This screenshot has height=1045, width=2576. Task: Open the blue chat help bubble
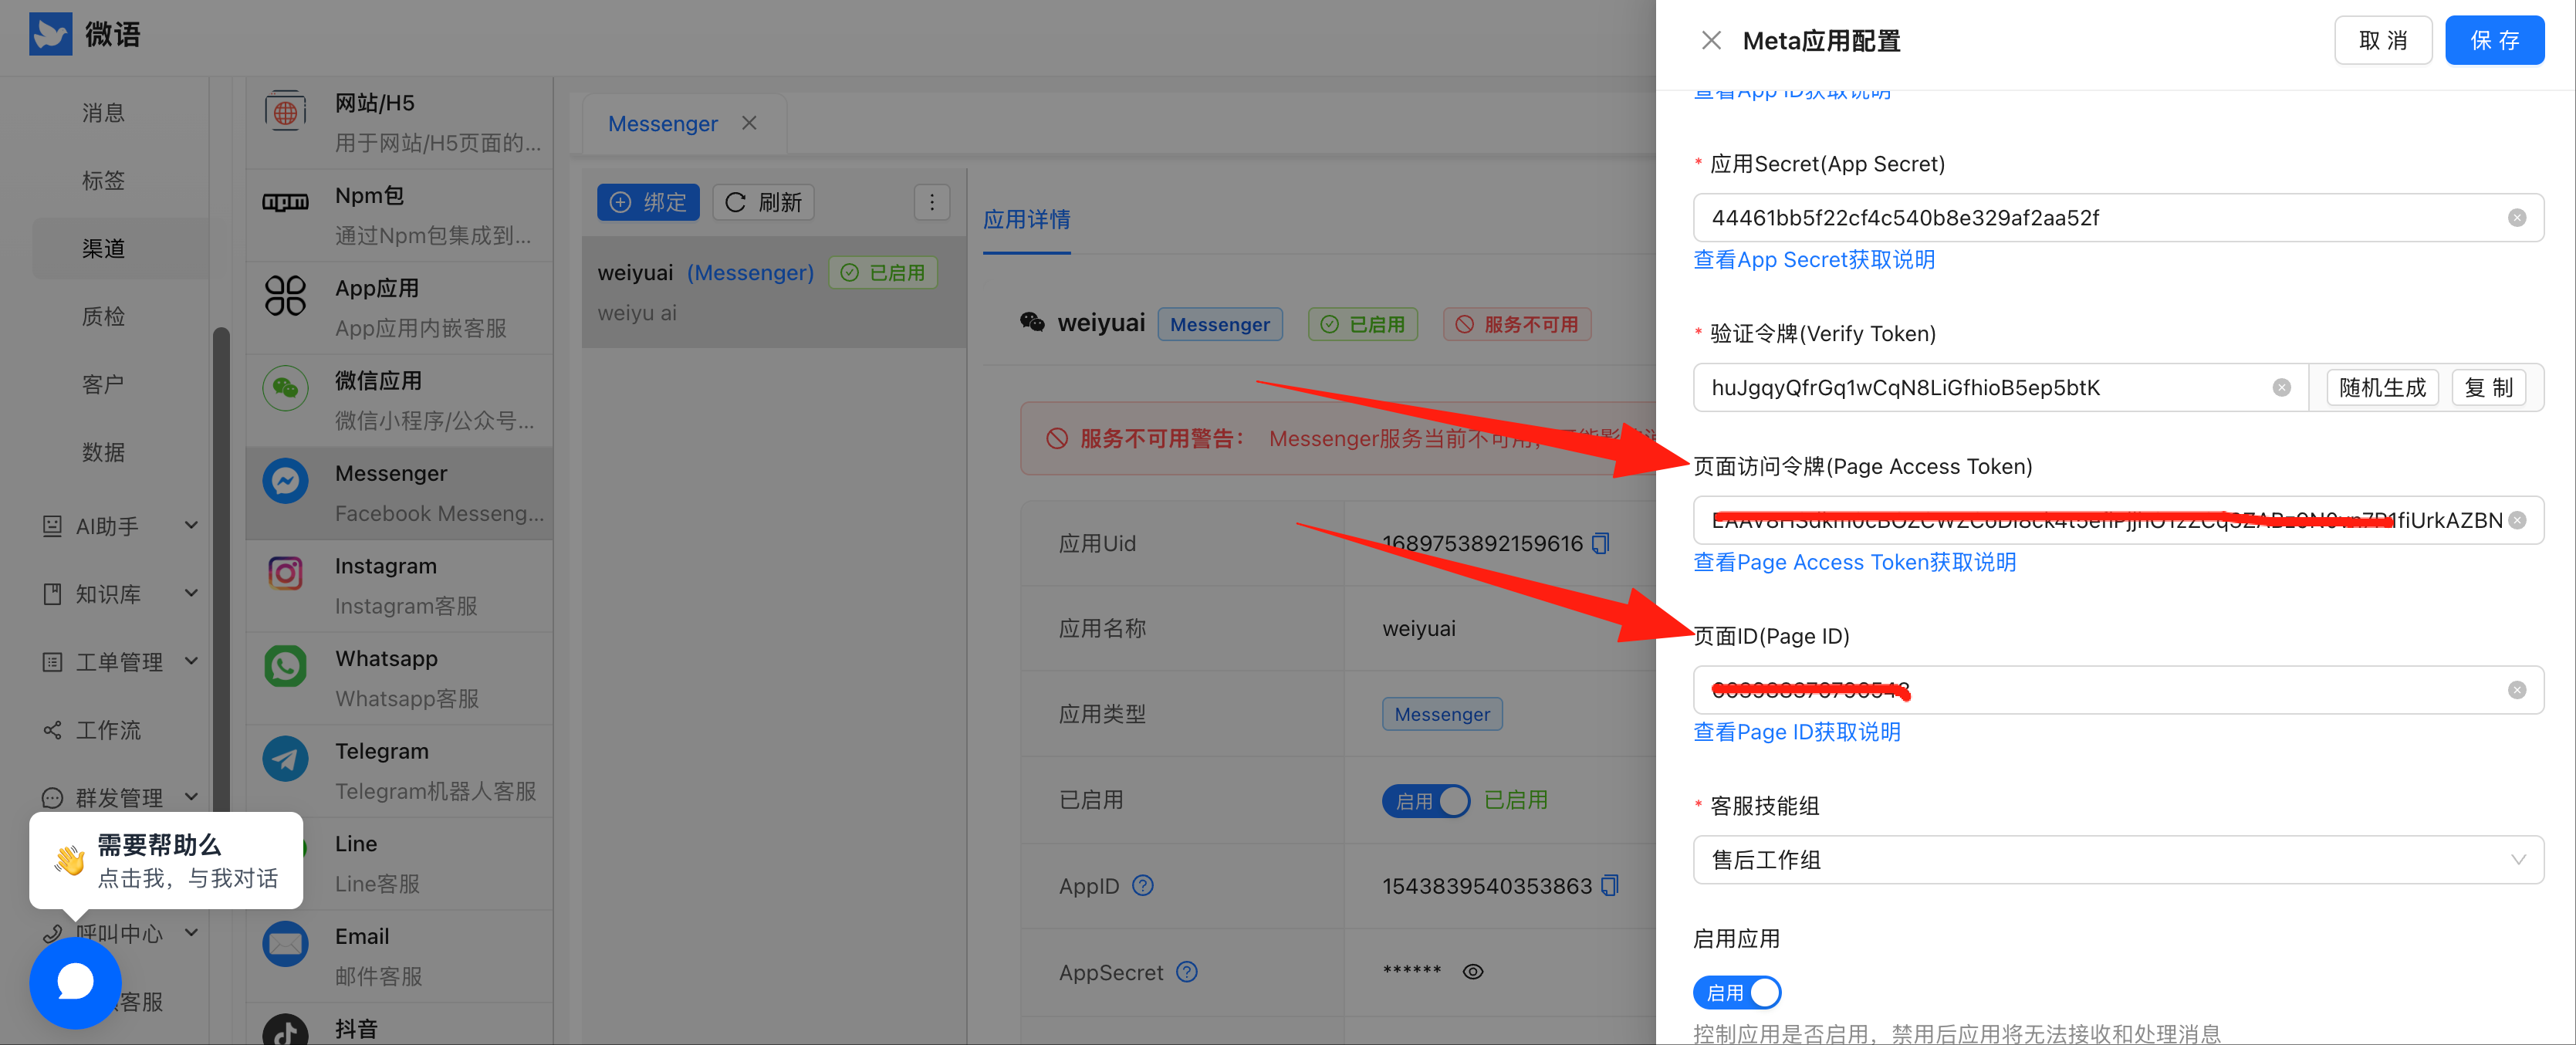pos(75,982)
